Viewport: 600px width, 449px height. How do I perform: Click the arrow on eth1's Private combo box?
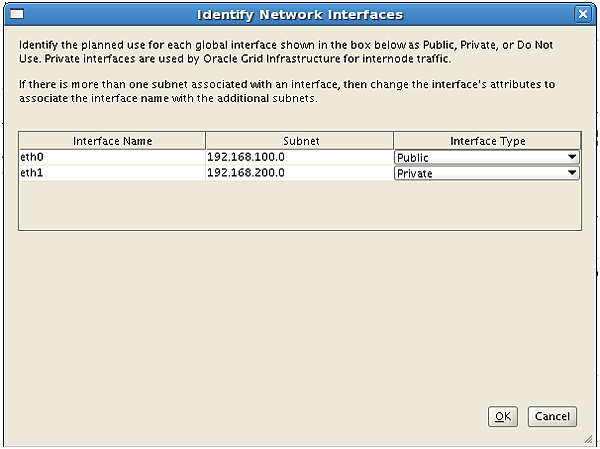(572, 173)
